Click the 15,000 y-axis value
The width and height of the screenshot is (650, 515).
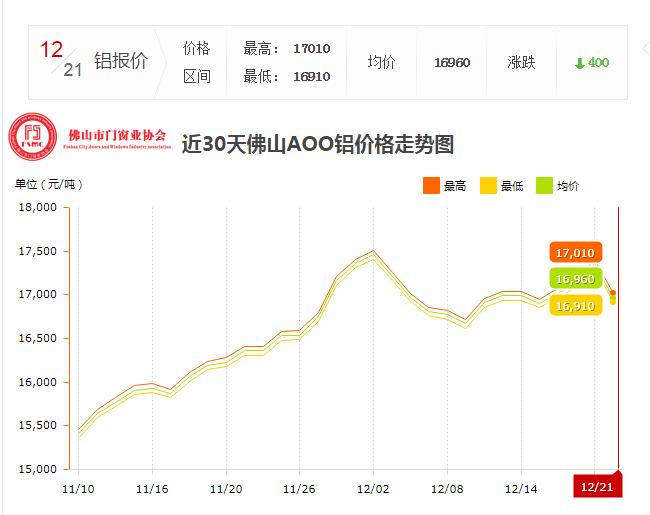[x=38, y=469]
